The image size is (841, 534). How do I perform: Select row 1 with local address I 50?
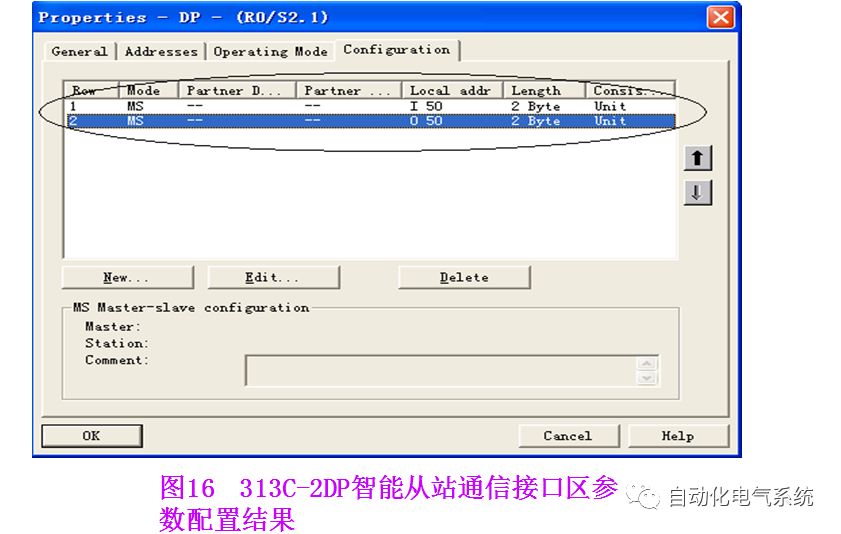tap(370, 106)
